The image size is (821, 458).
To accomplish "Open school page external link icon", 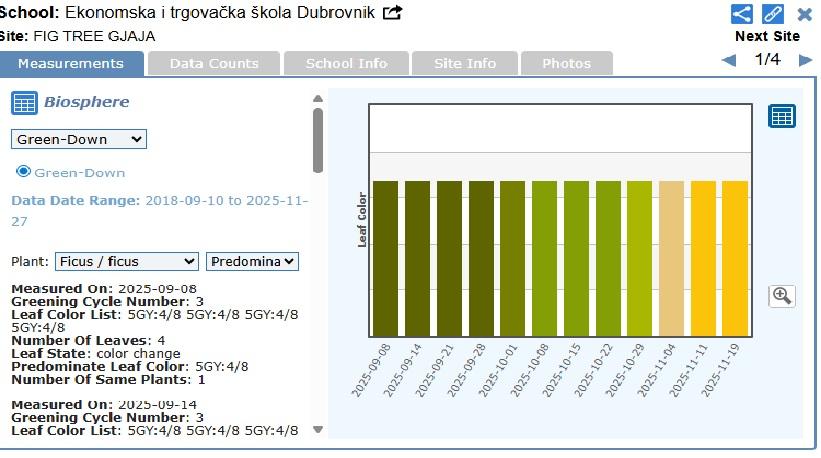I will tap(393, 13).
